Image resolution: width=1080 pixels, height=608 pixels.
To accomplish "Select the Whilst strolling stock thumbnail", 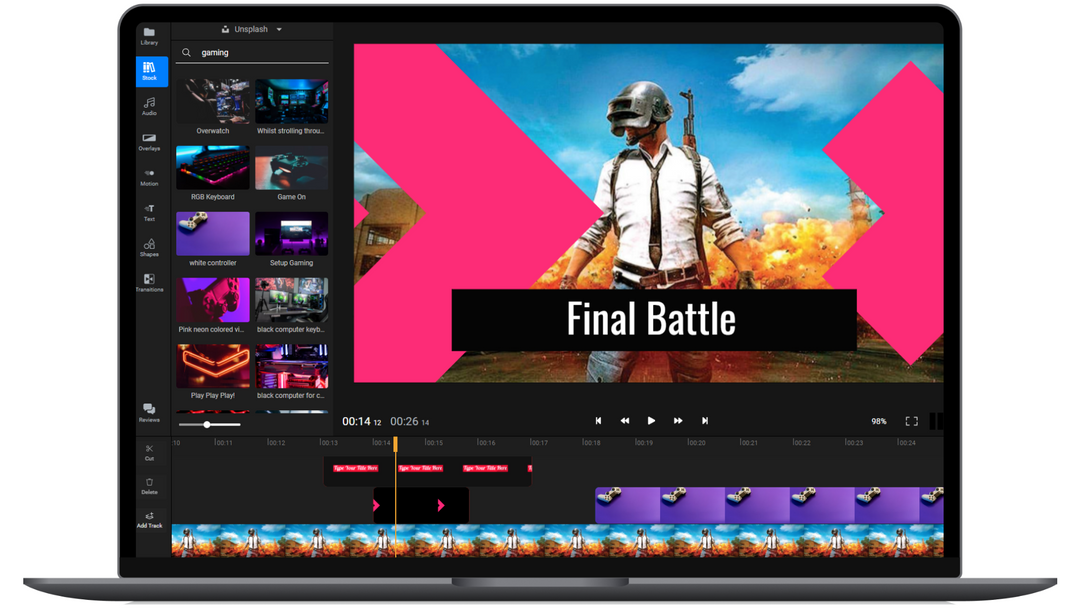I will [291, 101].
